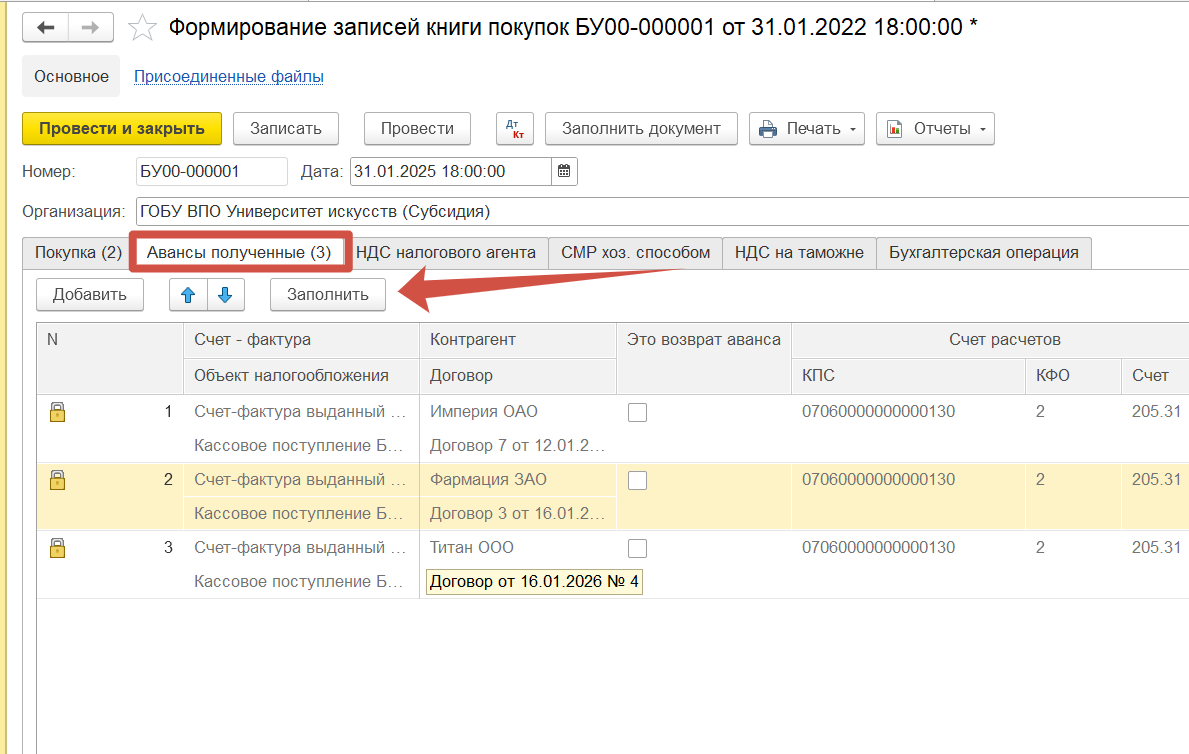Click the lock icon in row 2
This screenshot has width=1189, height=754.
[x=58, y=479]
